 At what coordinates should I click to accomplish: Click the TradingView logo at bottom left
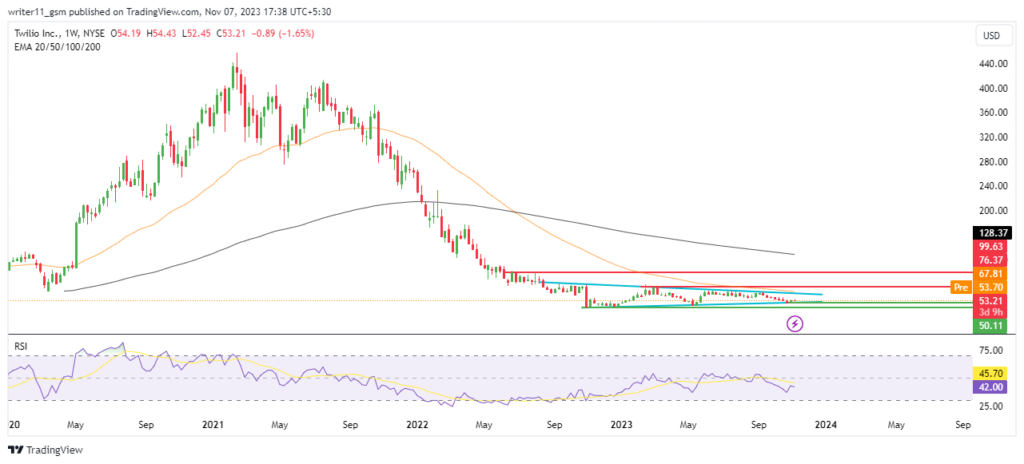[x=46, y=450]
